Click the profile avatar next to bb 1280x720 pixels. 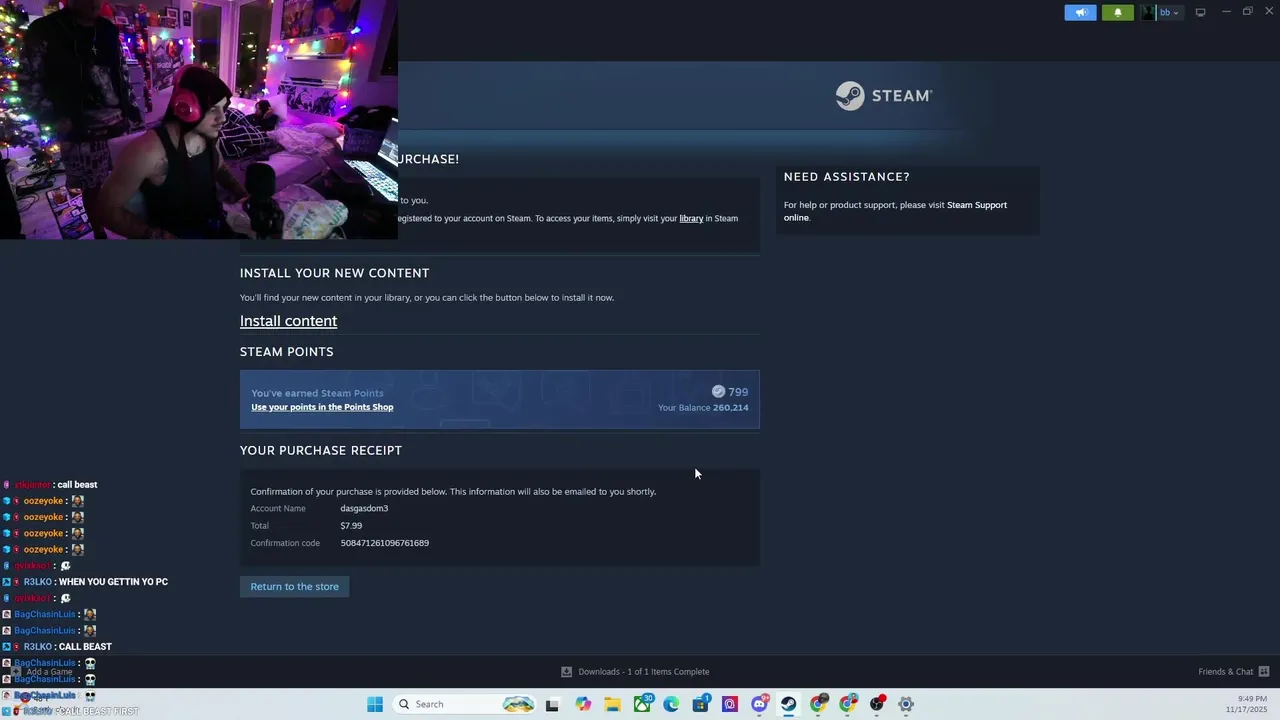(x=1148, y=13)
